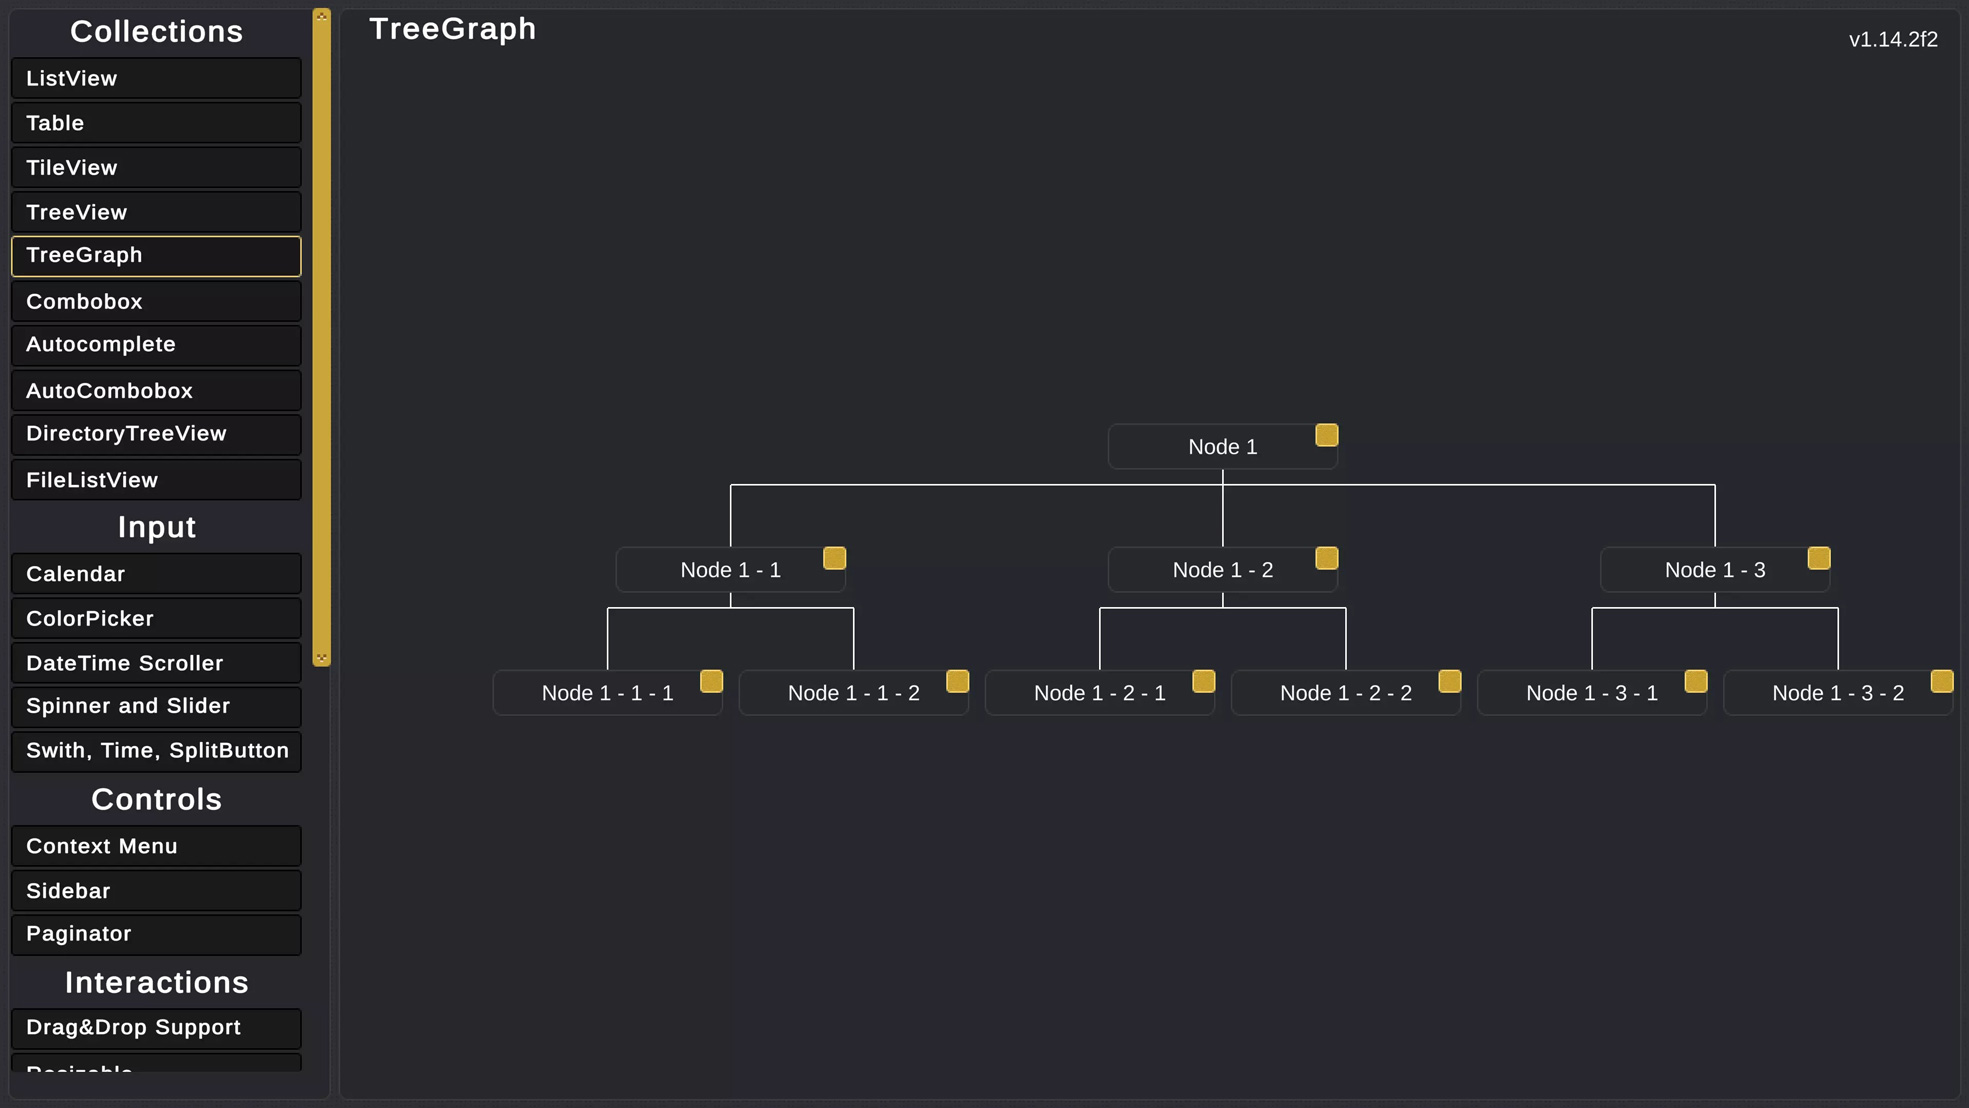
Task: Open the Paginator demo
Action: [x=156, y=934]
